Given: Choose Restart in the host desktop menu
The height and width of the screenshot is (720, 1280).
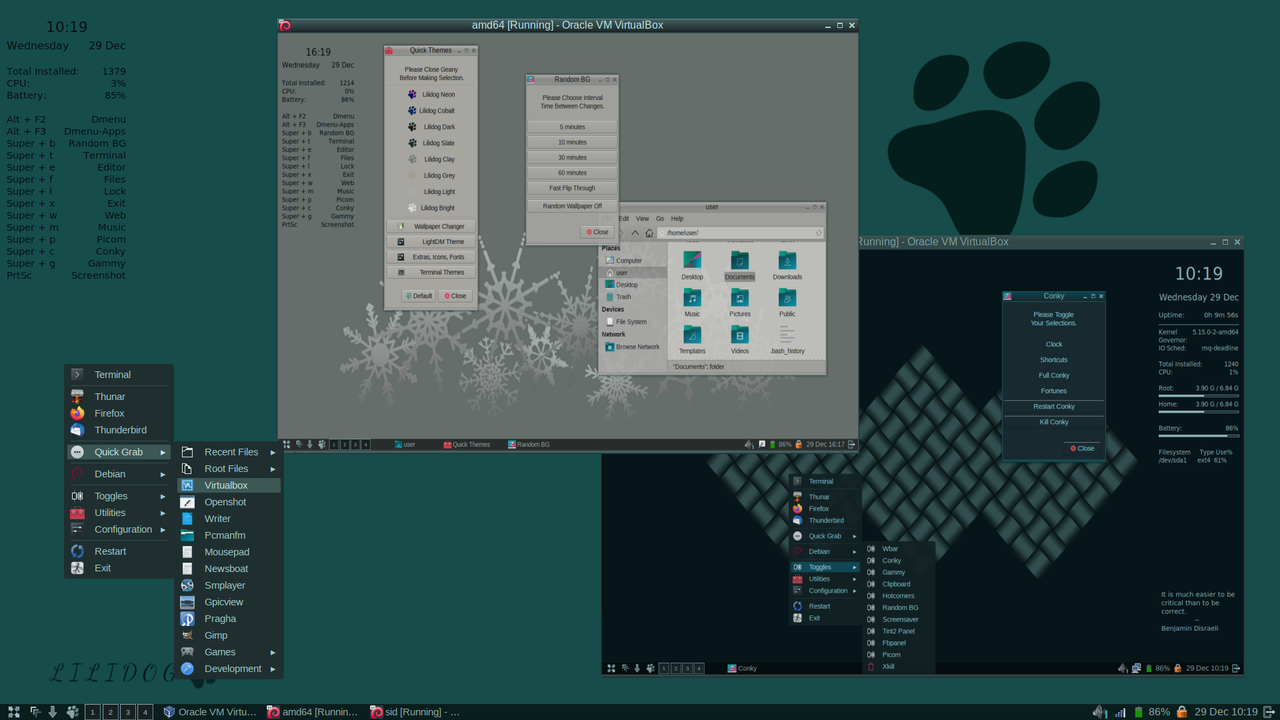Looking at the screenshot, I should [119, 551].
